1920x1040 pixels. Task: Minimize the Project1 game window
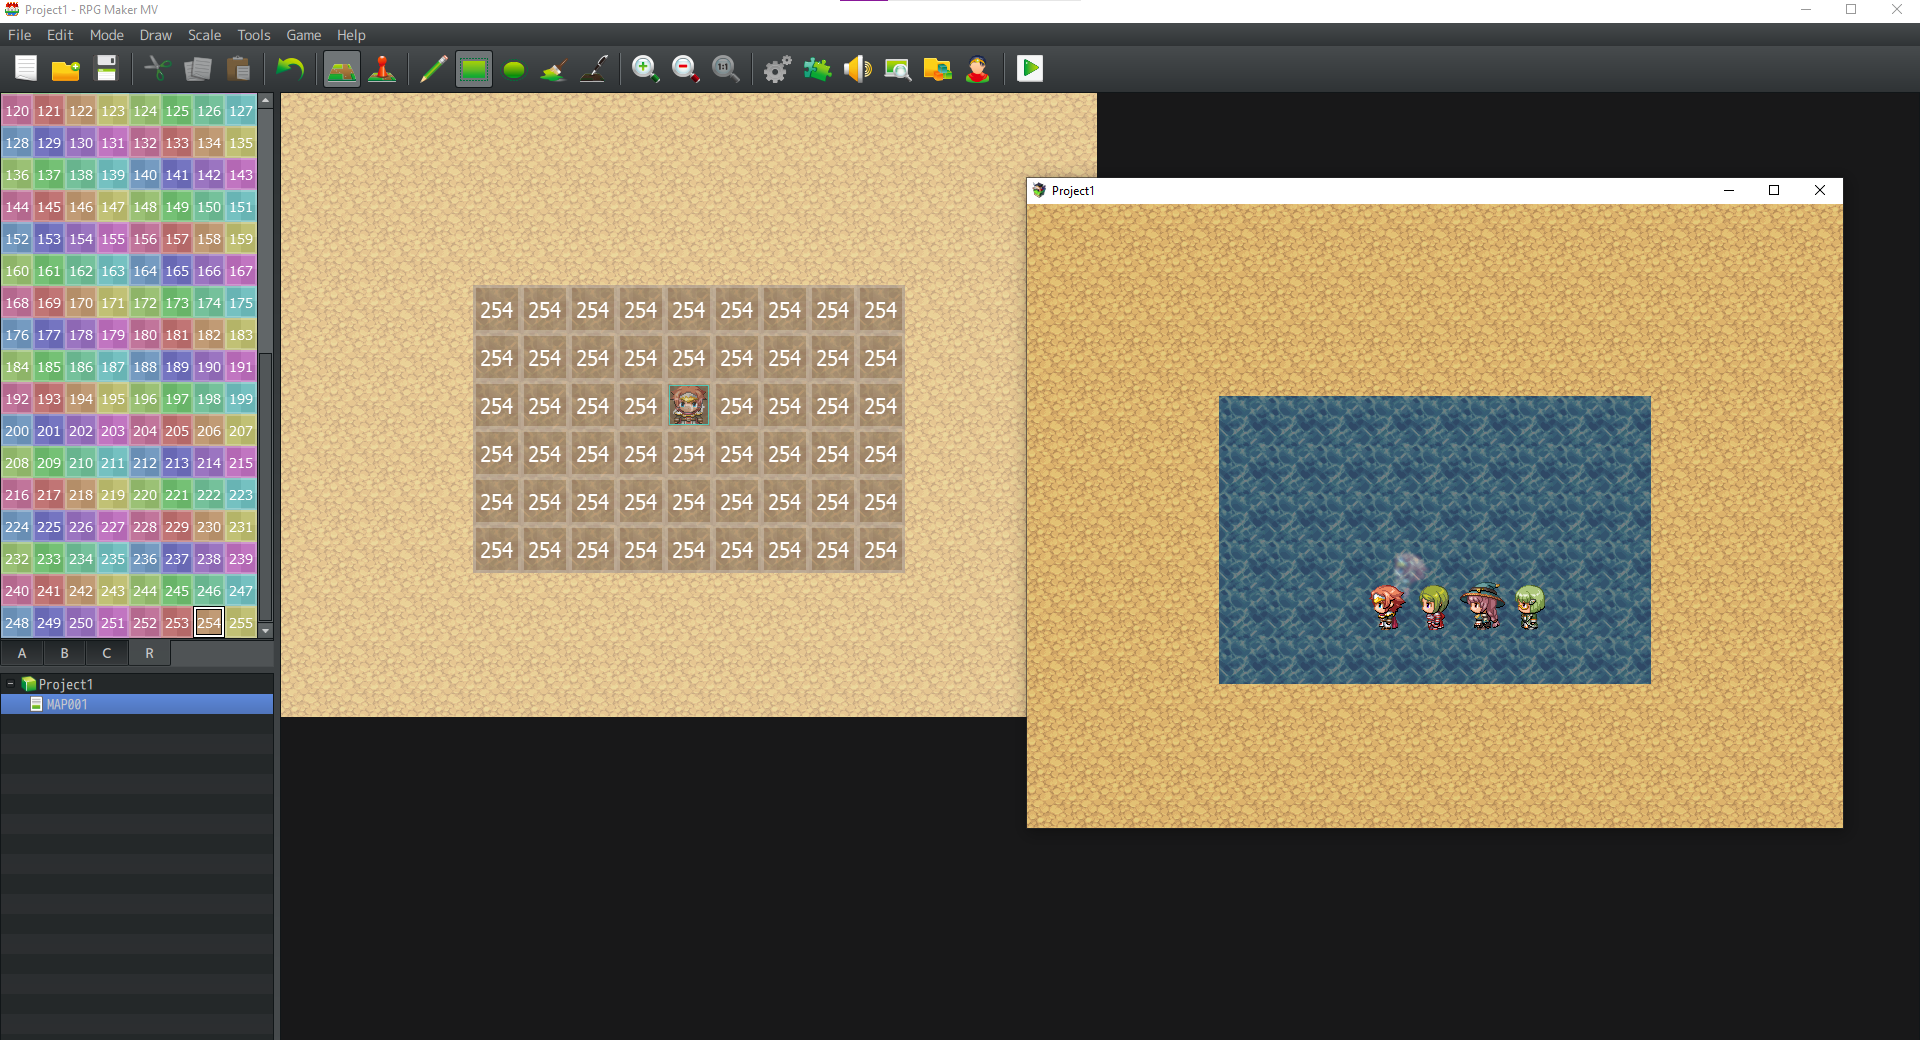(1729, 191)
